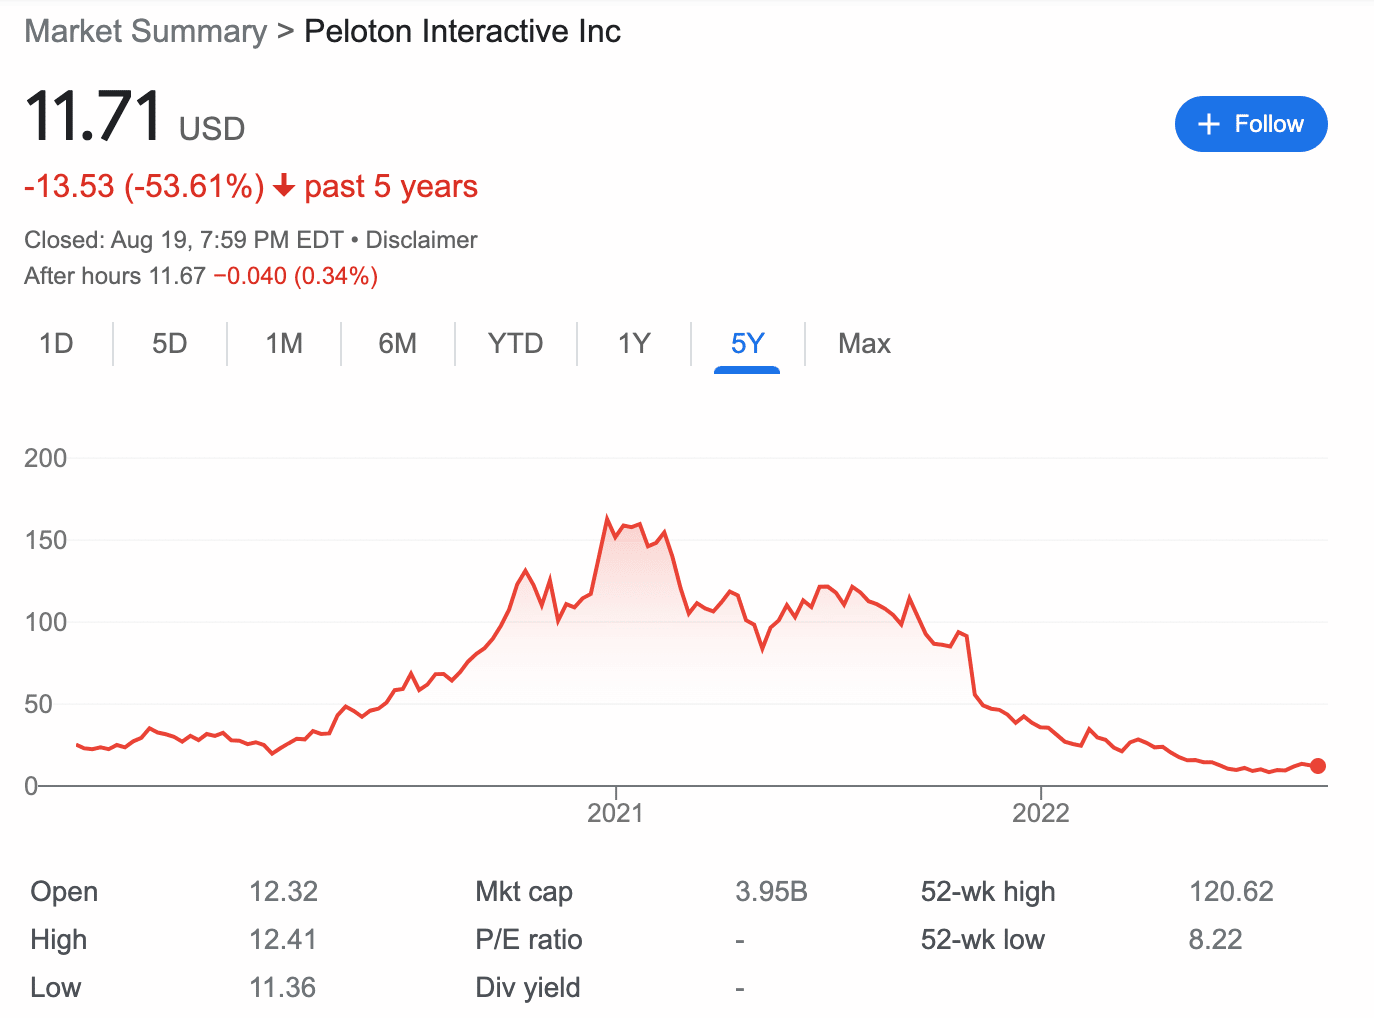Click the 2022 label on chart axis
Screen dimensions: 1374x1018
pyautogui.click(x=1040, y=813)
